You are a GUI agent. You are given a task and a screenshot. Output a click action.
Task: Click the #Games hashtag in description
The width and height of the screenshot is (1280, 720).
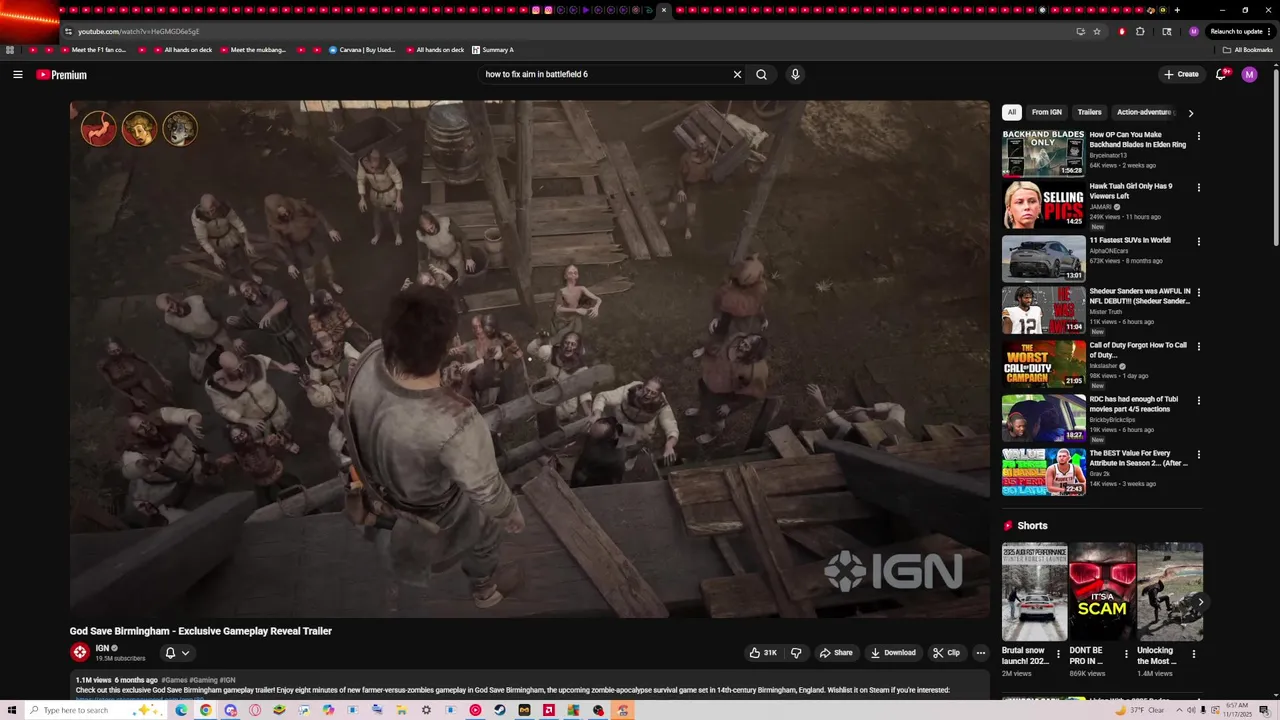click(174, 680)
